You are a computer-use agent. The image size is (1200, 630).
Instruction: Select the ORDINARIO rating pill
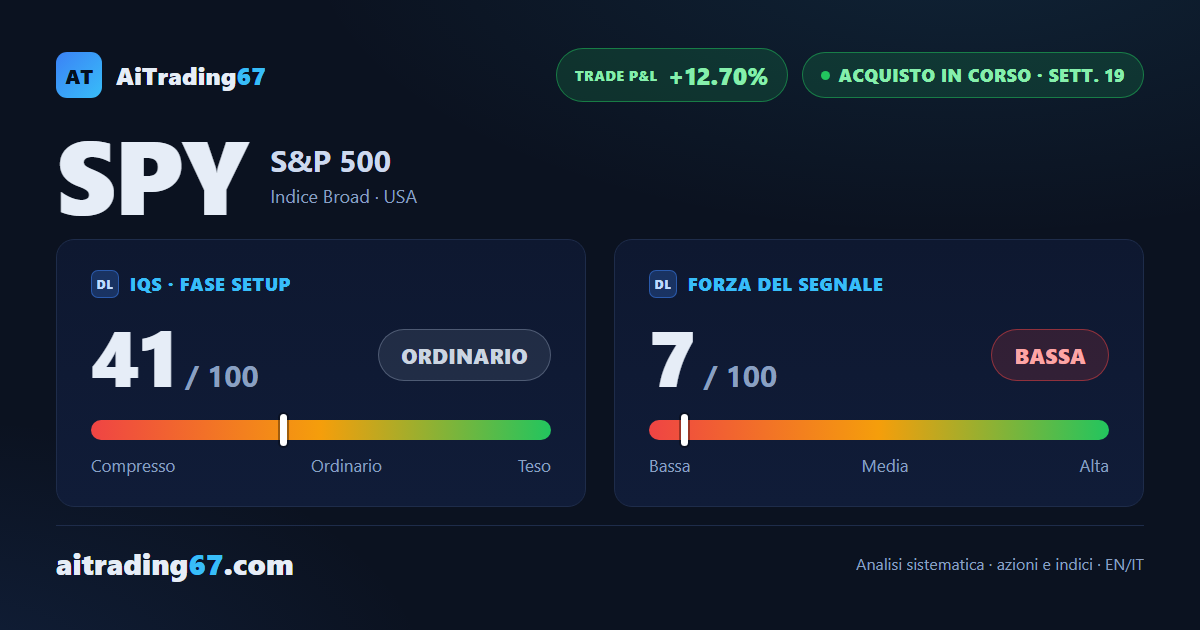click(464, 355)
